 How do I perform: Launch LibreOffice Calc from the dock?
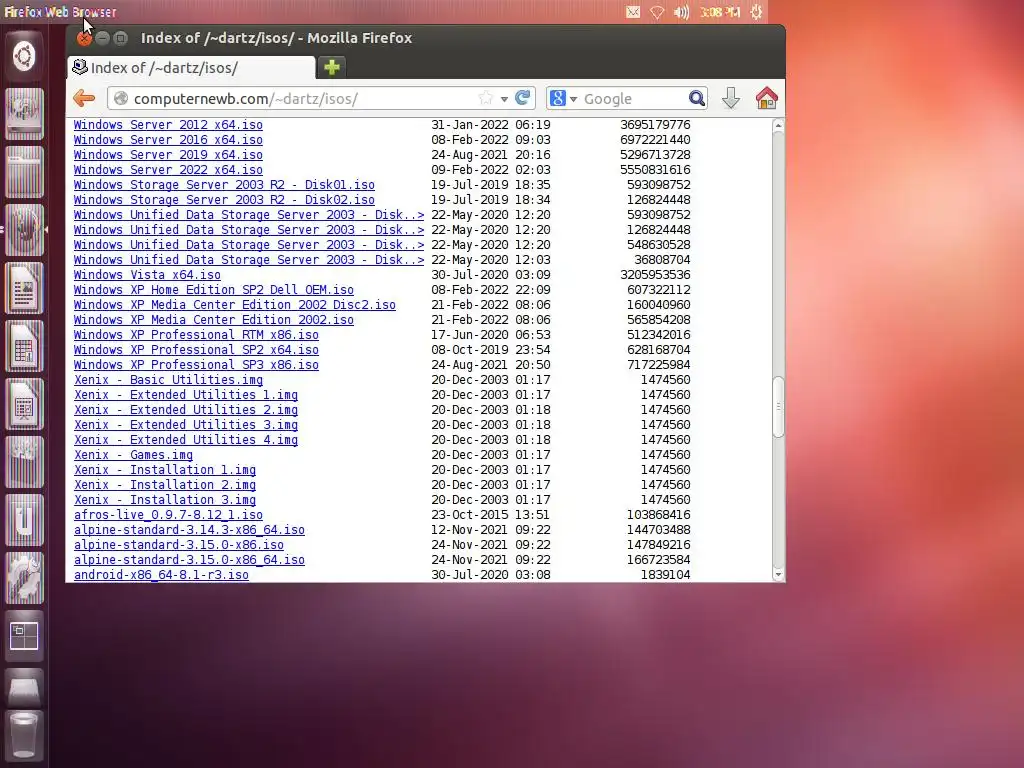click(24, 346)
